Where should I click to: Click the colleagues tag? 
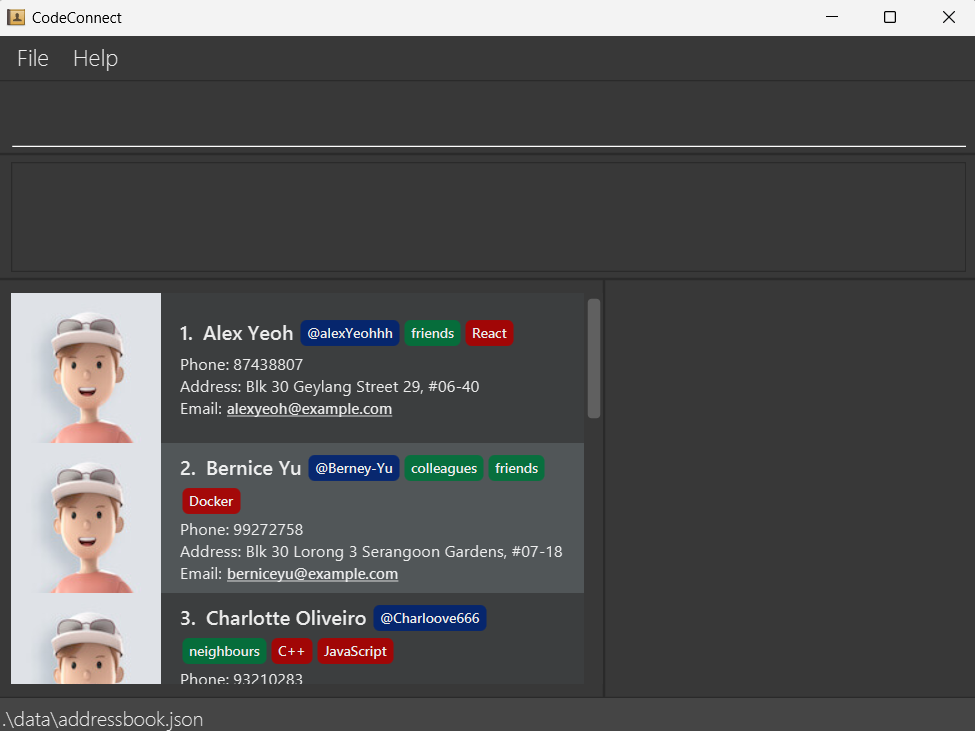point(444,468)
